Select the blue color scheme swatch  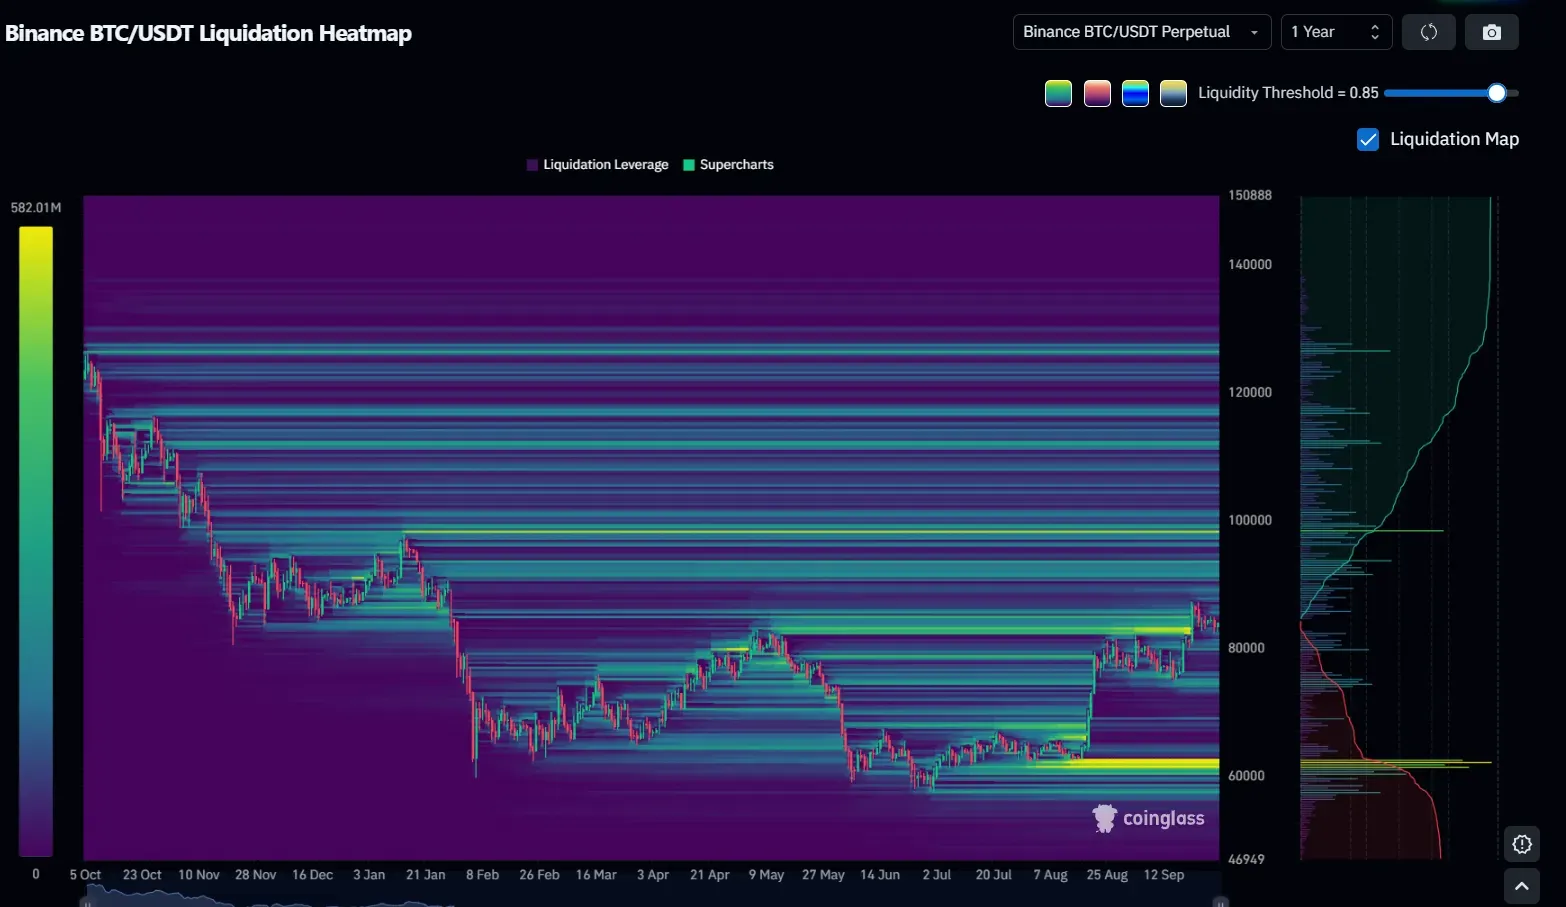(x=1135, y=93)
